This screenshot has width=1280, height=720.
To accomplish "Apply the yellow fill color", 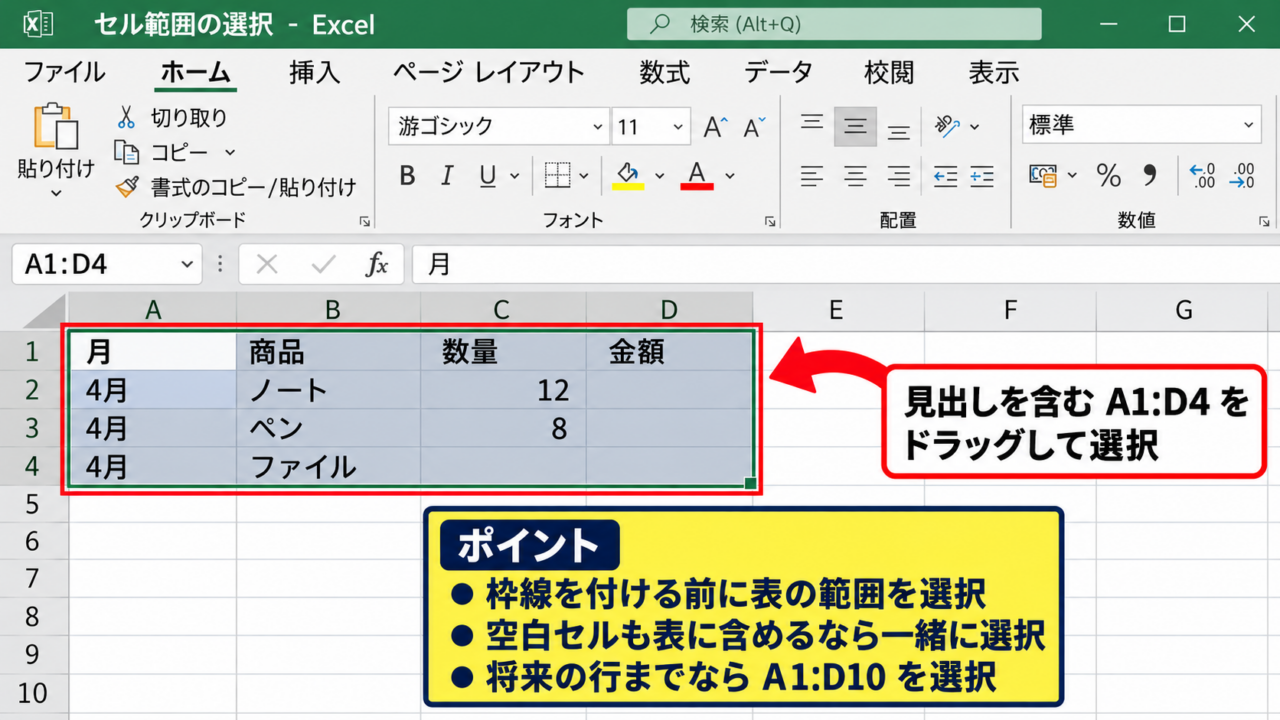I will coord(627,176).
